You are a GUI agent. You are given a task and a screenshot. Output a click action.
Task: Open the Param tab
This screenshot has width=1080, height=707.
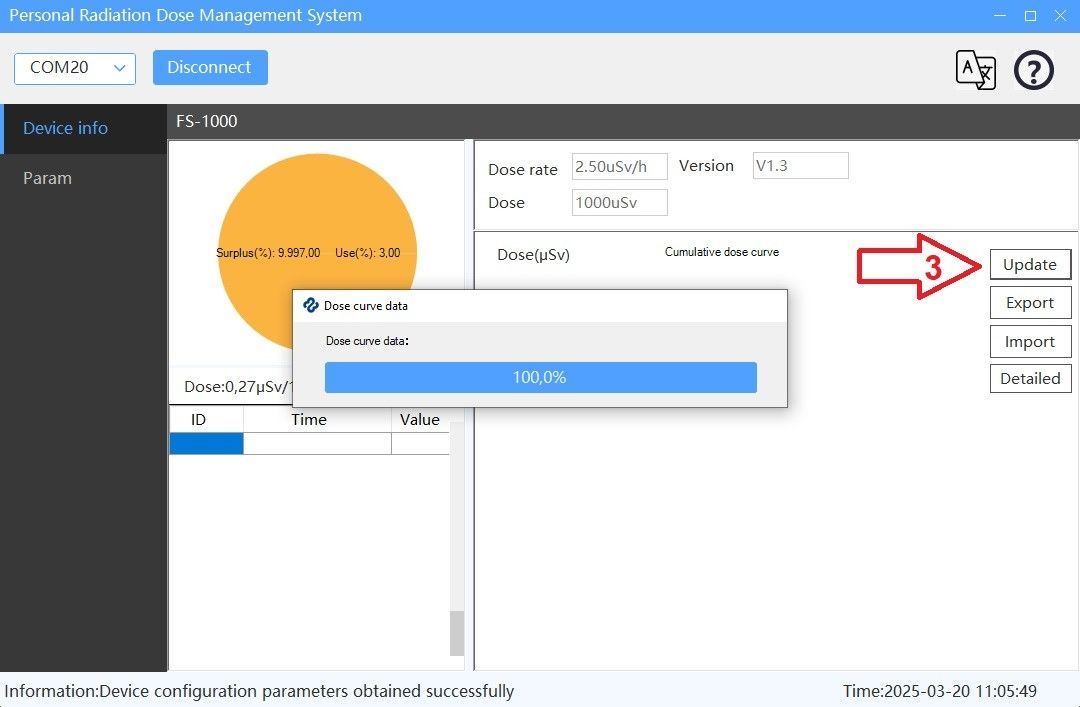[48, 178]
